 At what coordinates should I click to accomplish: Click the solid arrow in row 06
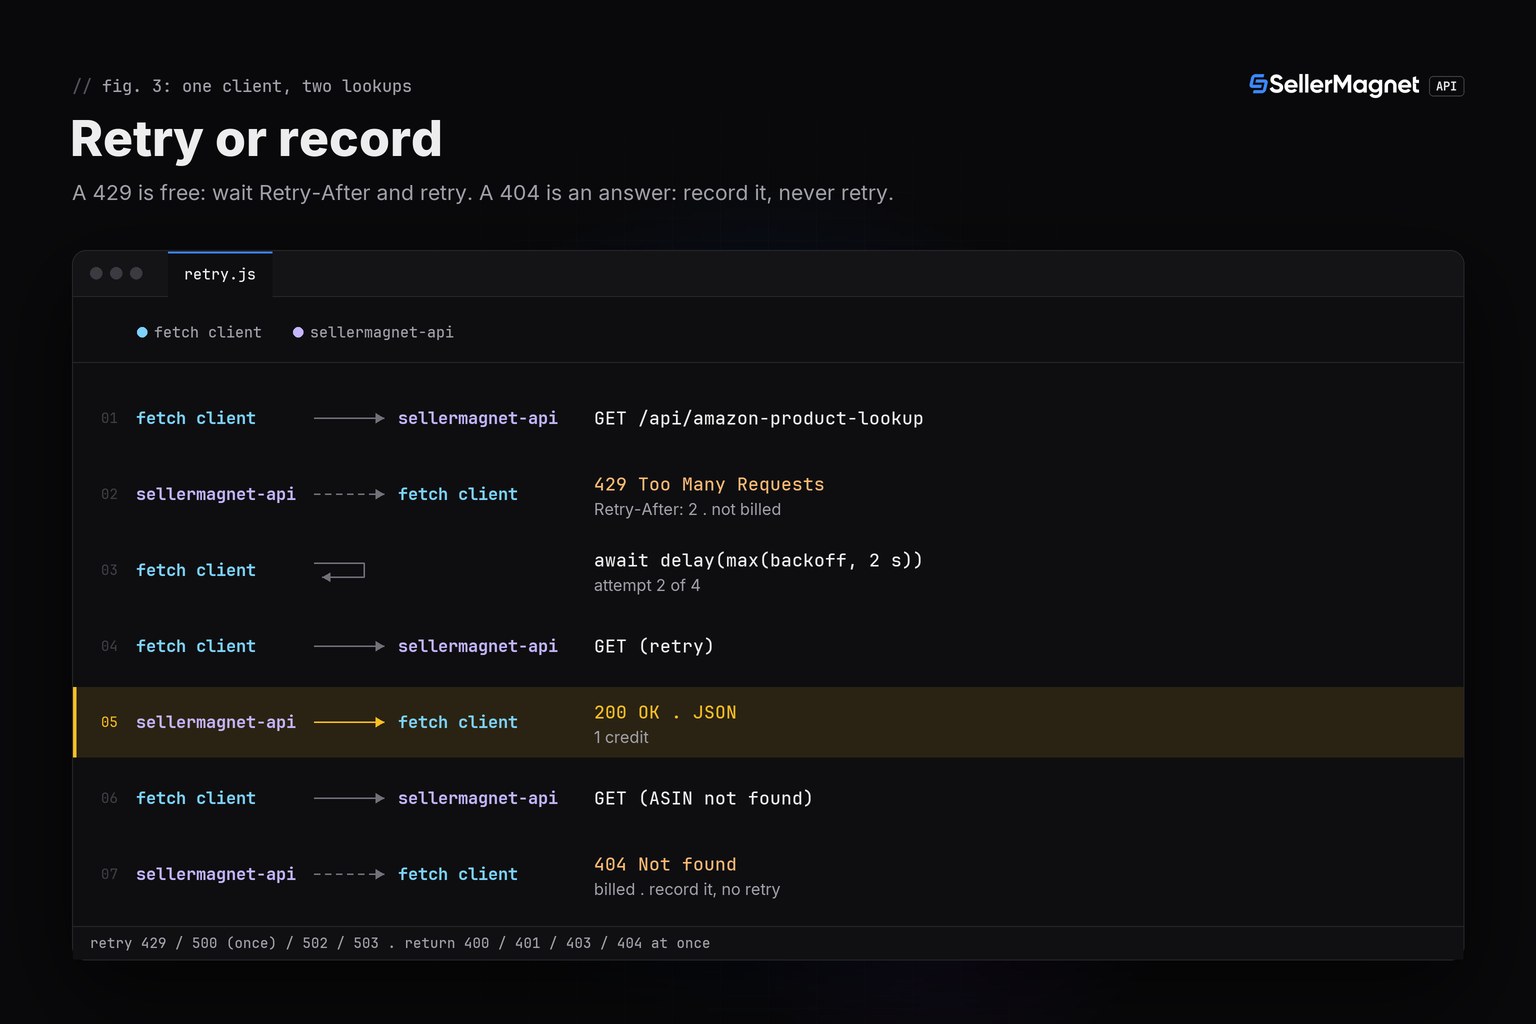(x=349, y=798)
